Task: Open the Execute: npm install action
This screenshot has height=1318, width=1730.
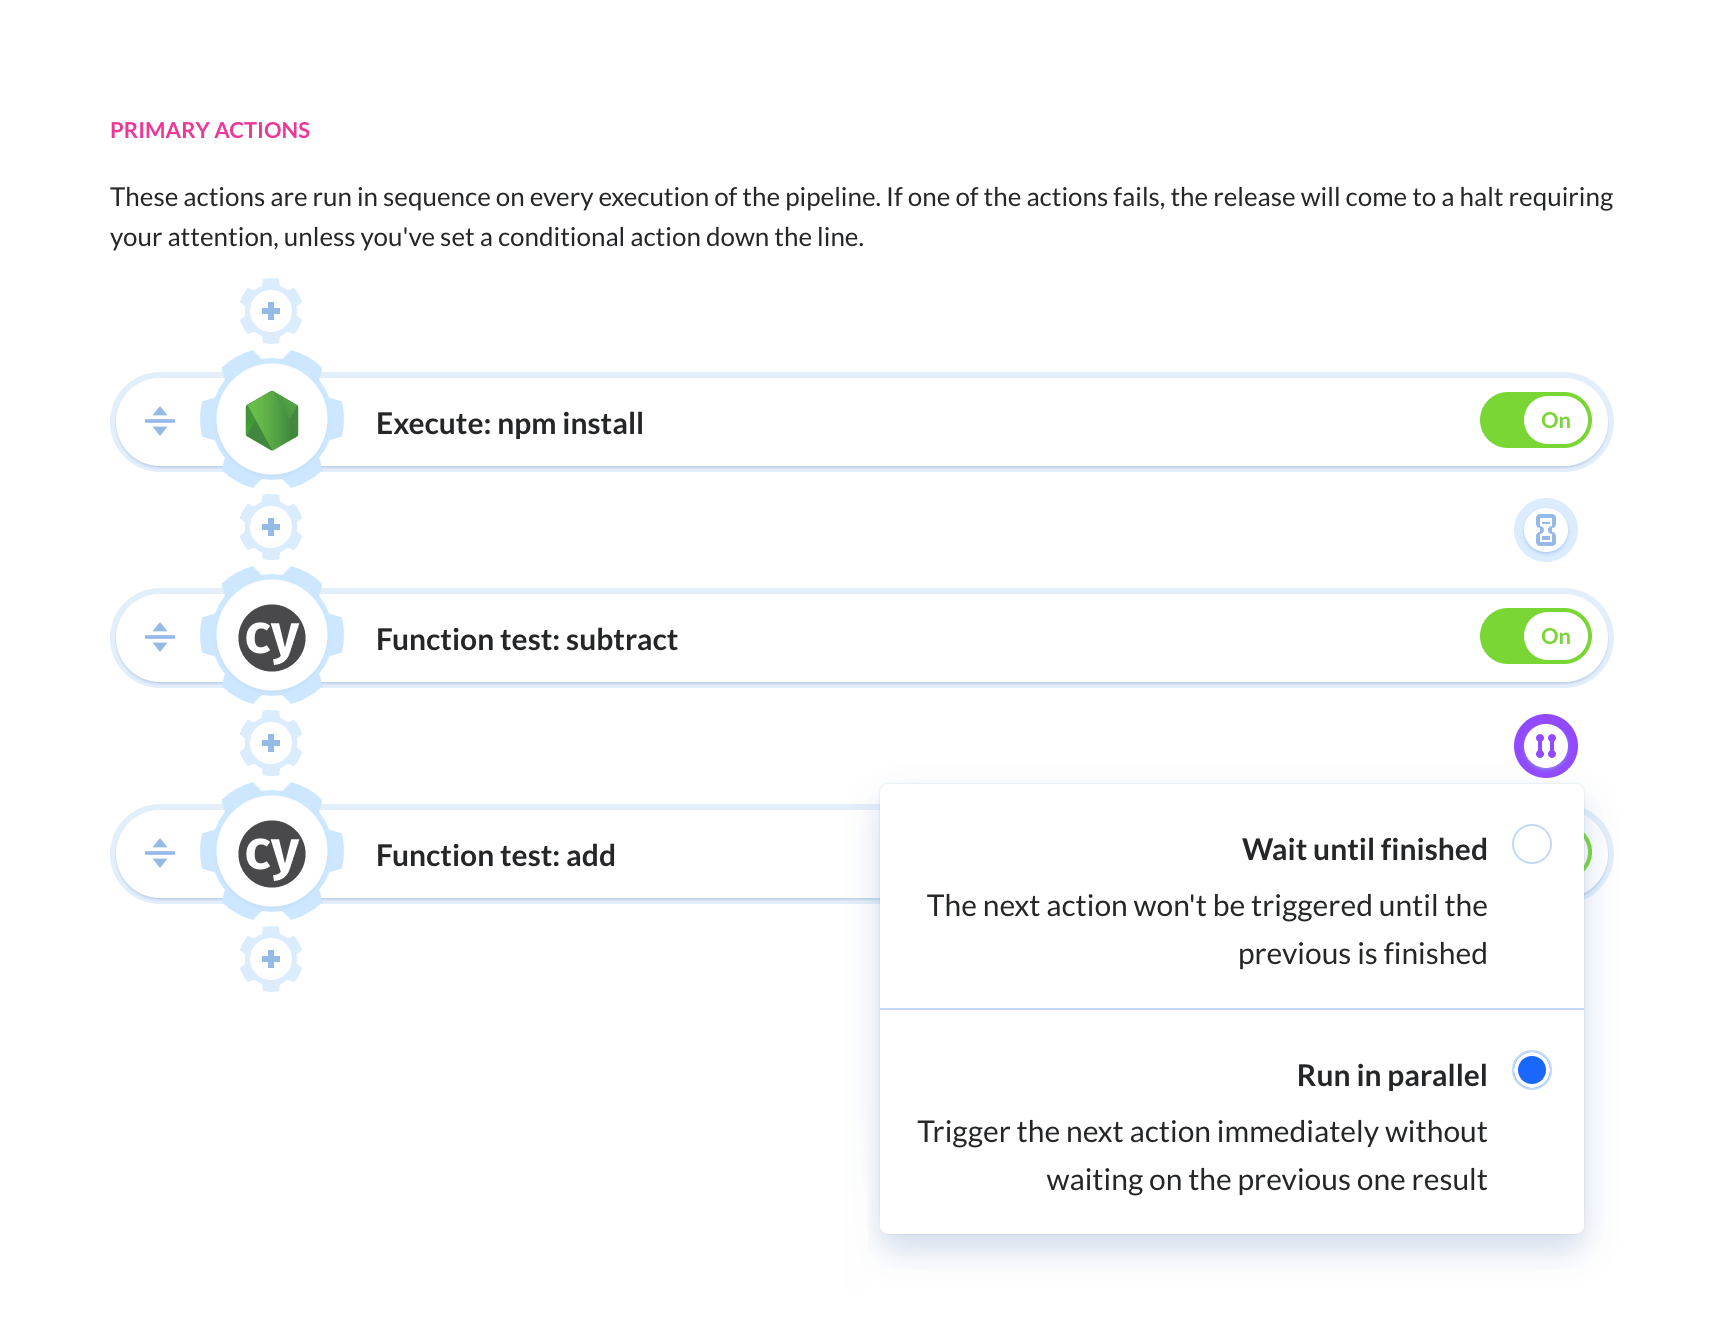Action: [x=510, y=423]
